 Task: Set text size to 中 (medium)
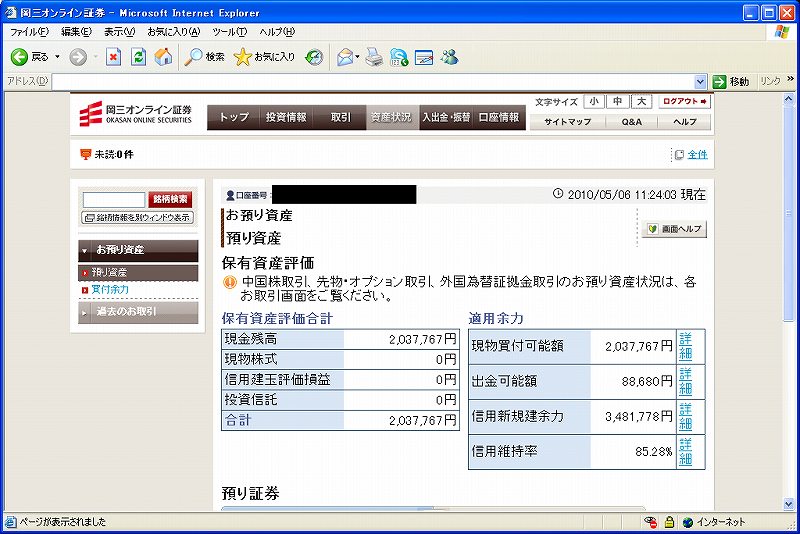coord(618,102)
